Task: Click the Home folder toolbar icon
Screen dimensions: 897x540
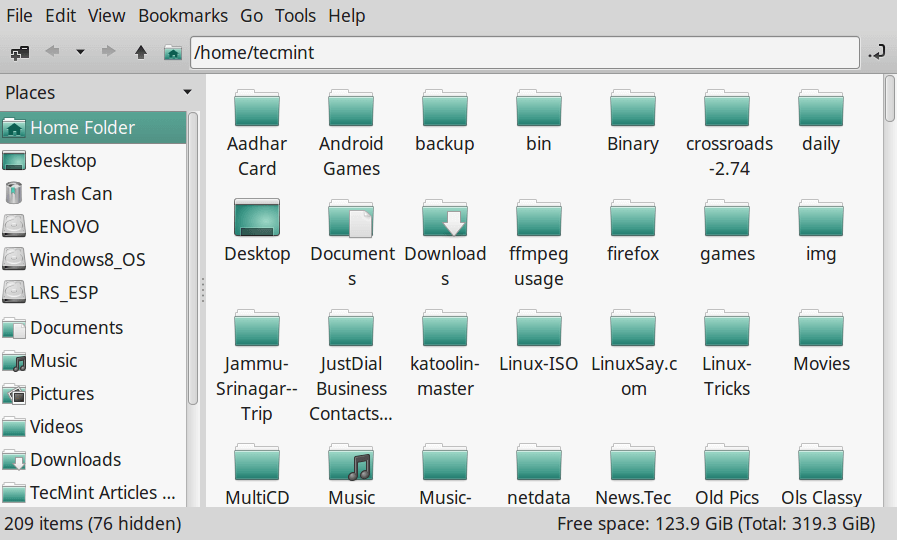Action: click(x=173, y=52)
